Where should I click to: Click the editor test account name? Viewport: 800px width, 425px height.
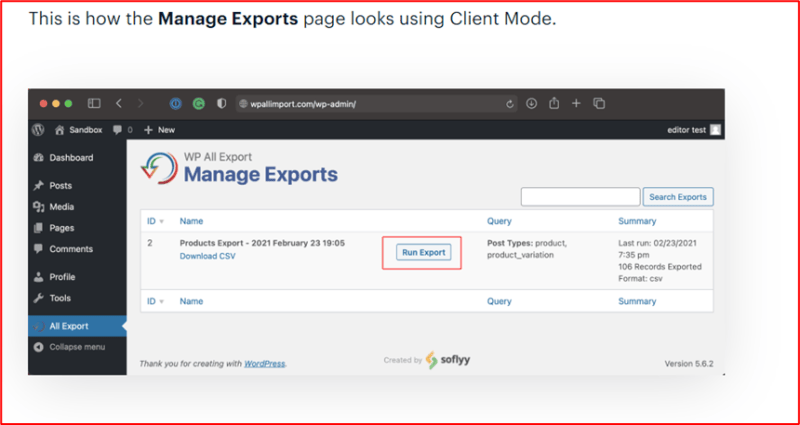(x=686, y=130)
